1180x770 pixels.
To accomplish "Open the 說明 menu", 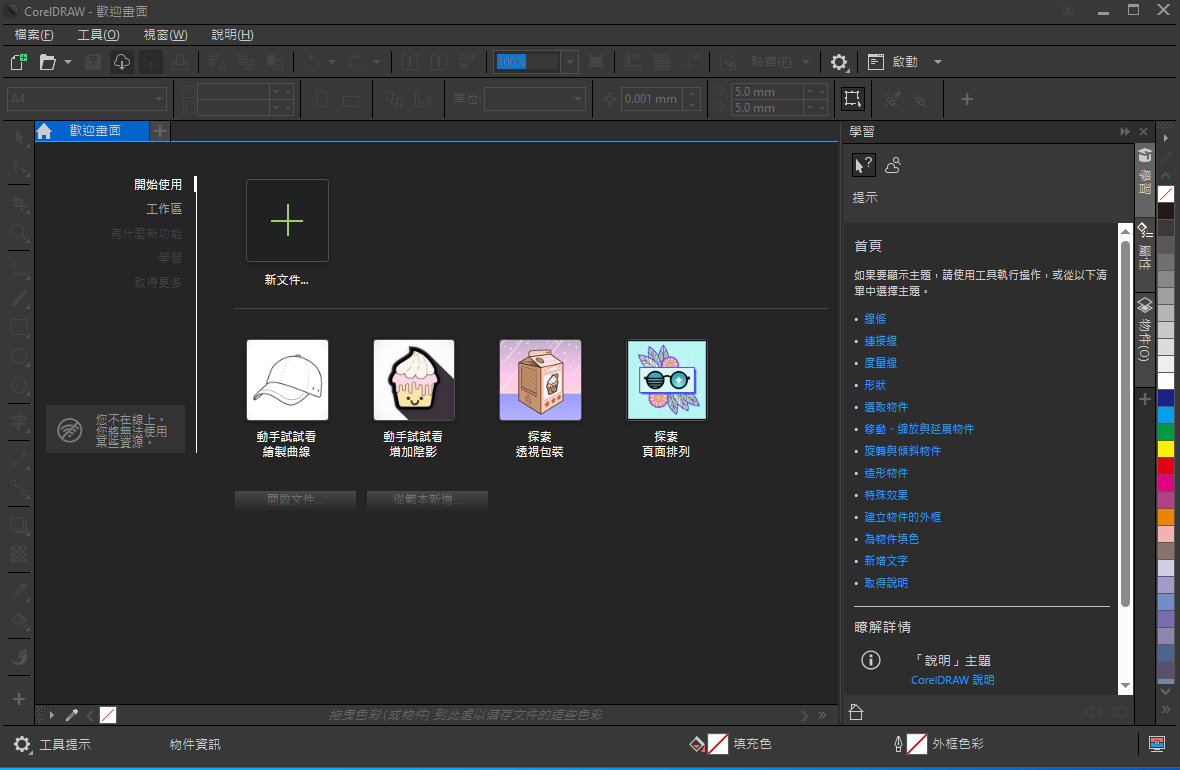I will pos(233,35).
